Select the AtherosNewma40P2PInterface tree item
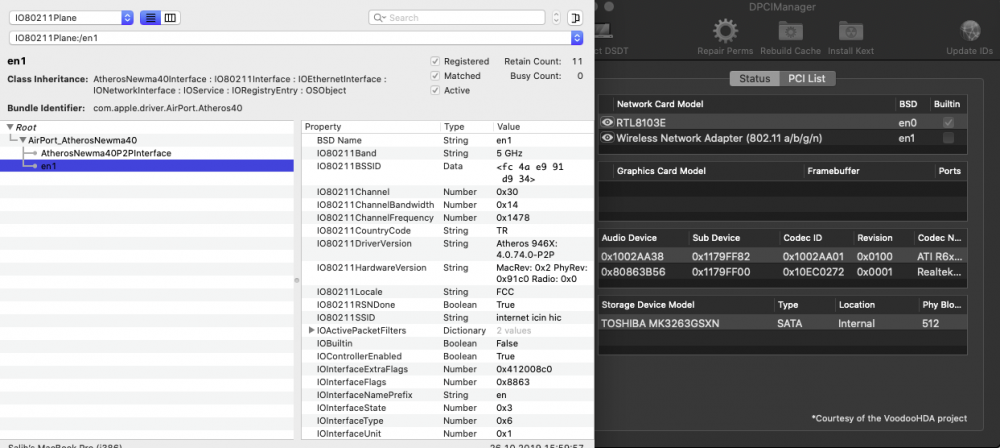 click(106, 153)
